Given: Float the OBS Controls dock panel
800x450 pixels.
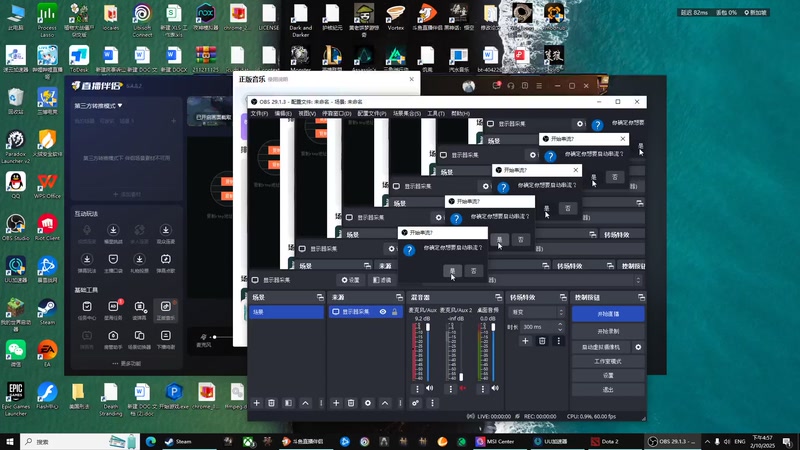Looking at the screenshot, I should click(641, 297).
